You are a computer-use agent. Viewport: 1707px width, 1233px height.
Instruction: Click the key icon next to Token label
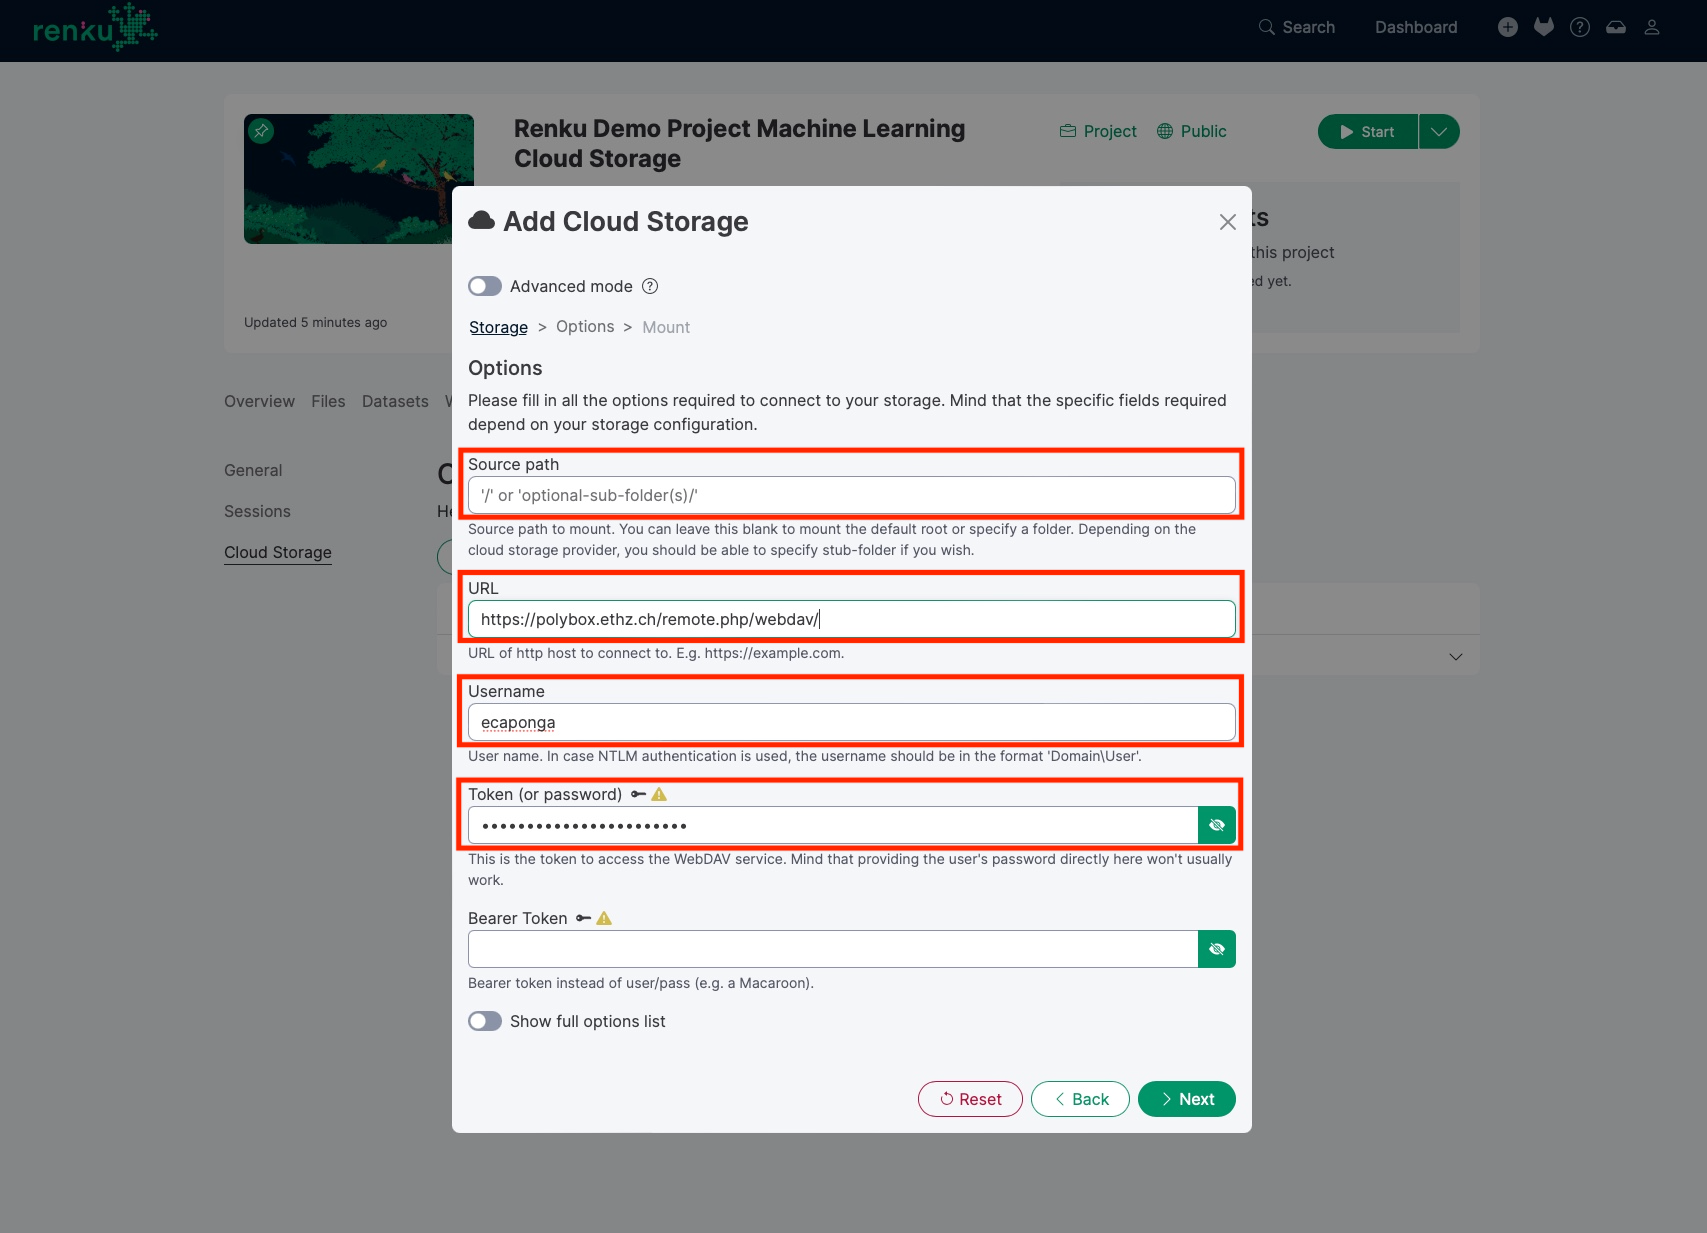(x=638, y=794)
